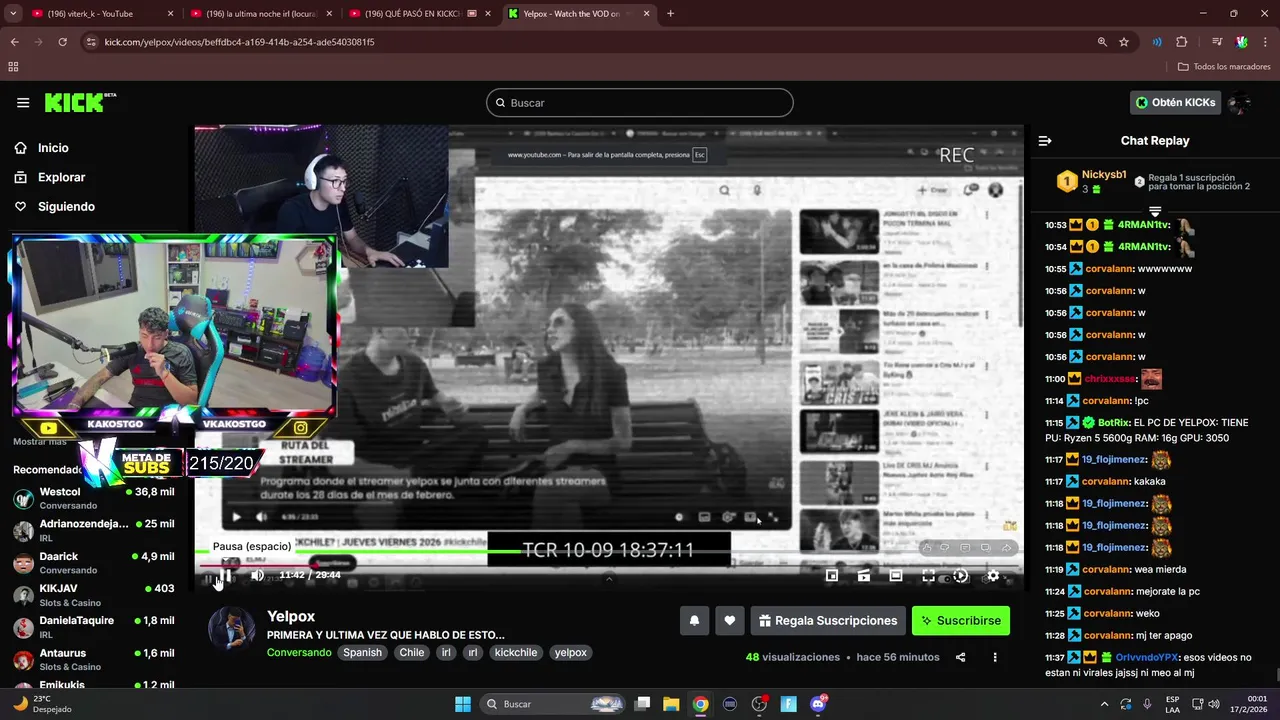The height and width of the screenshot is (720, 1280).
Task: Toggle theater mode on the player
Action: (x=896, y=575)
